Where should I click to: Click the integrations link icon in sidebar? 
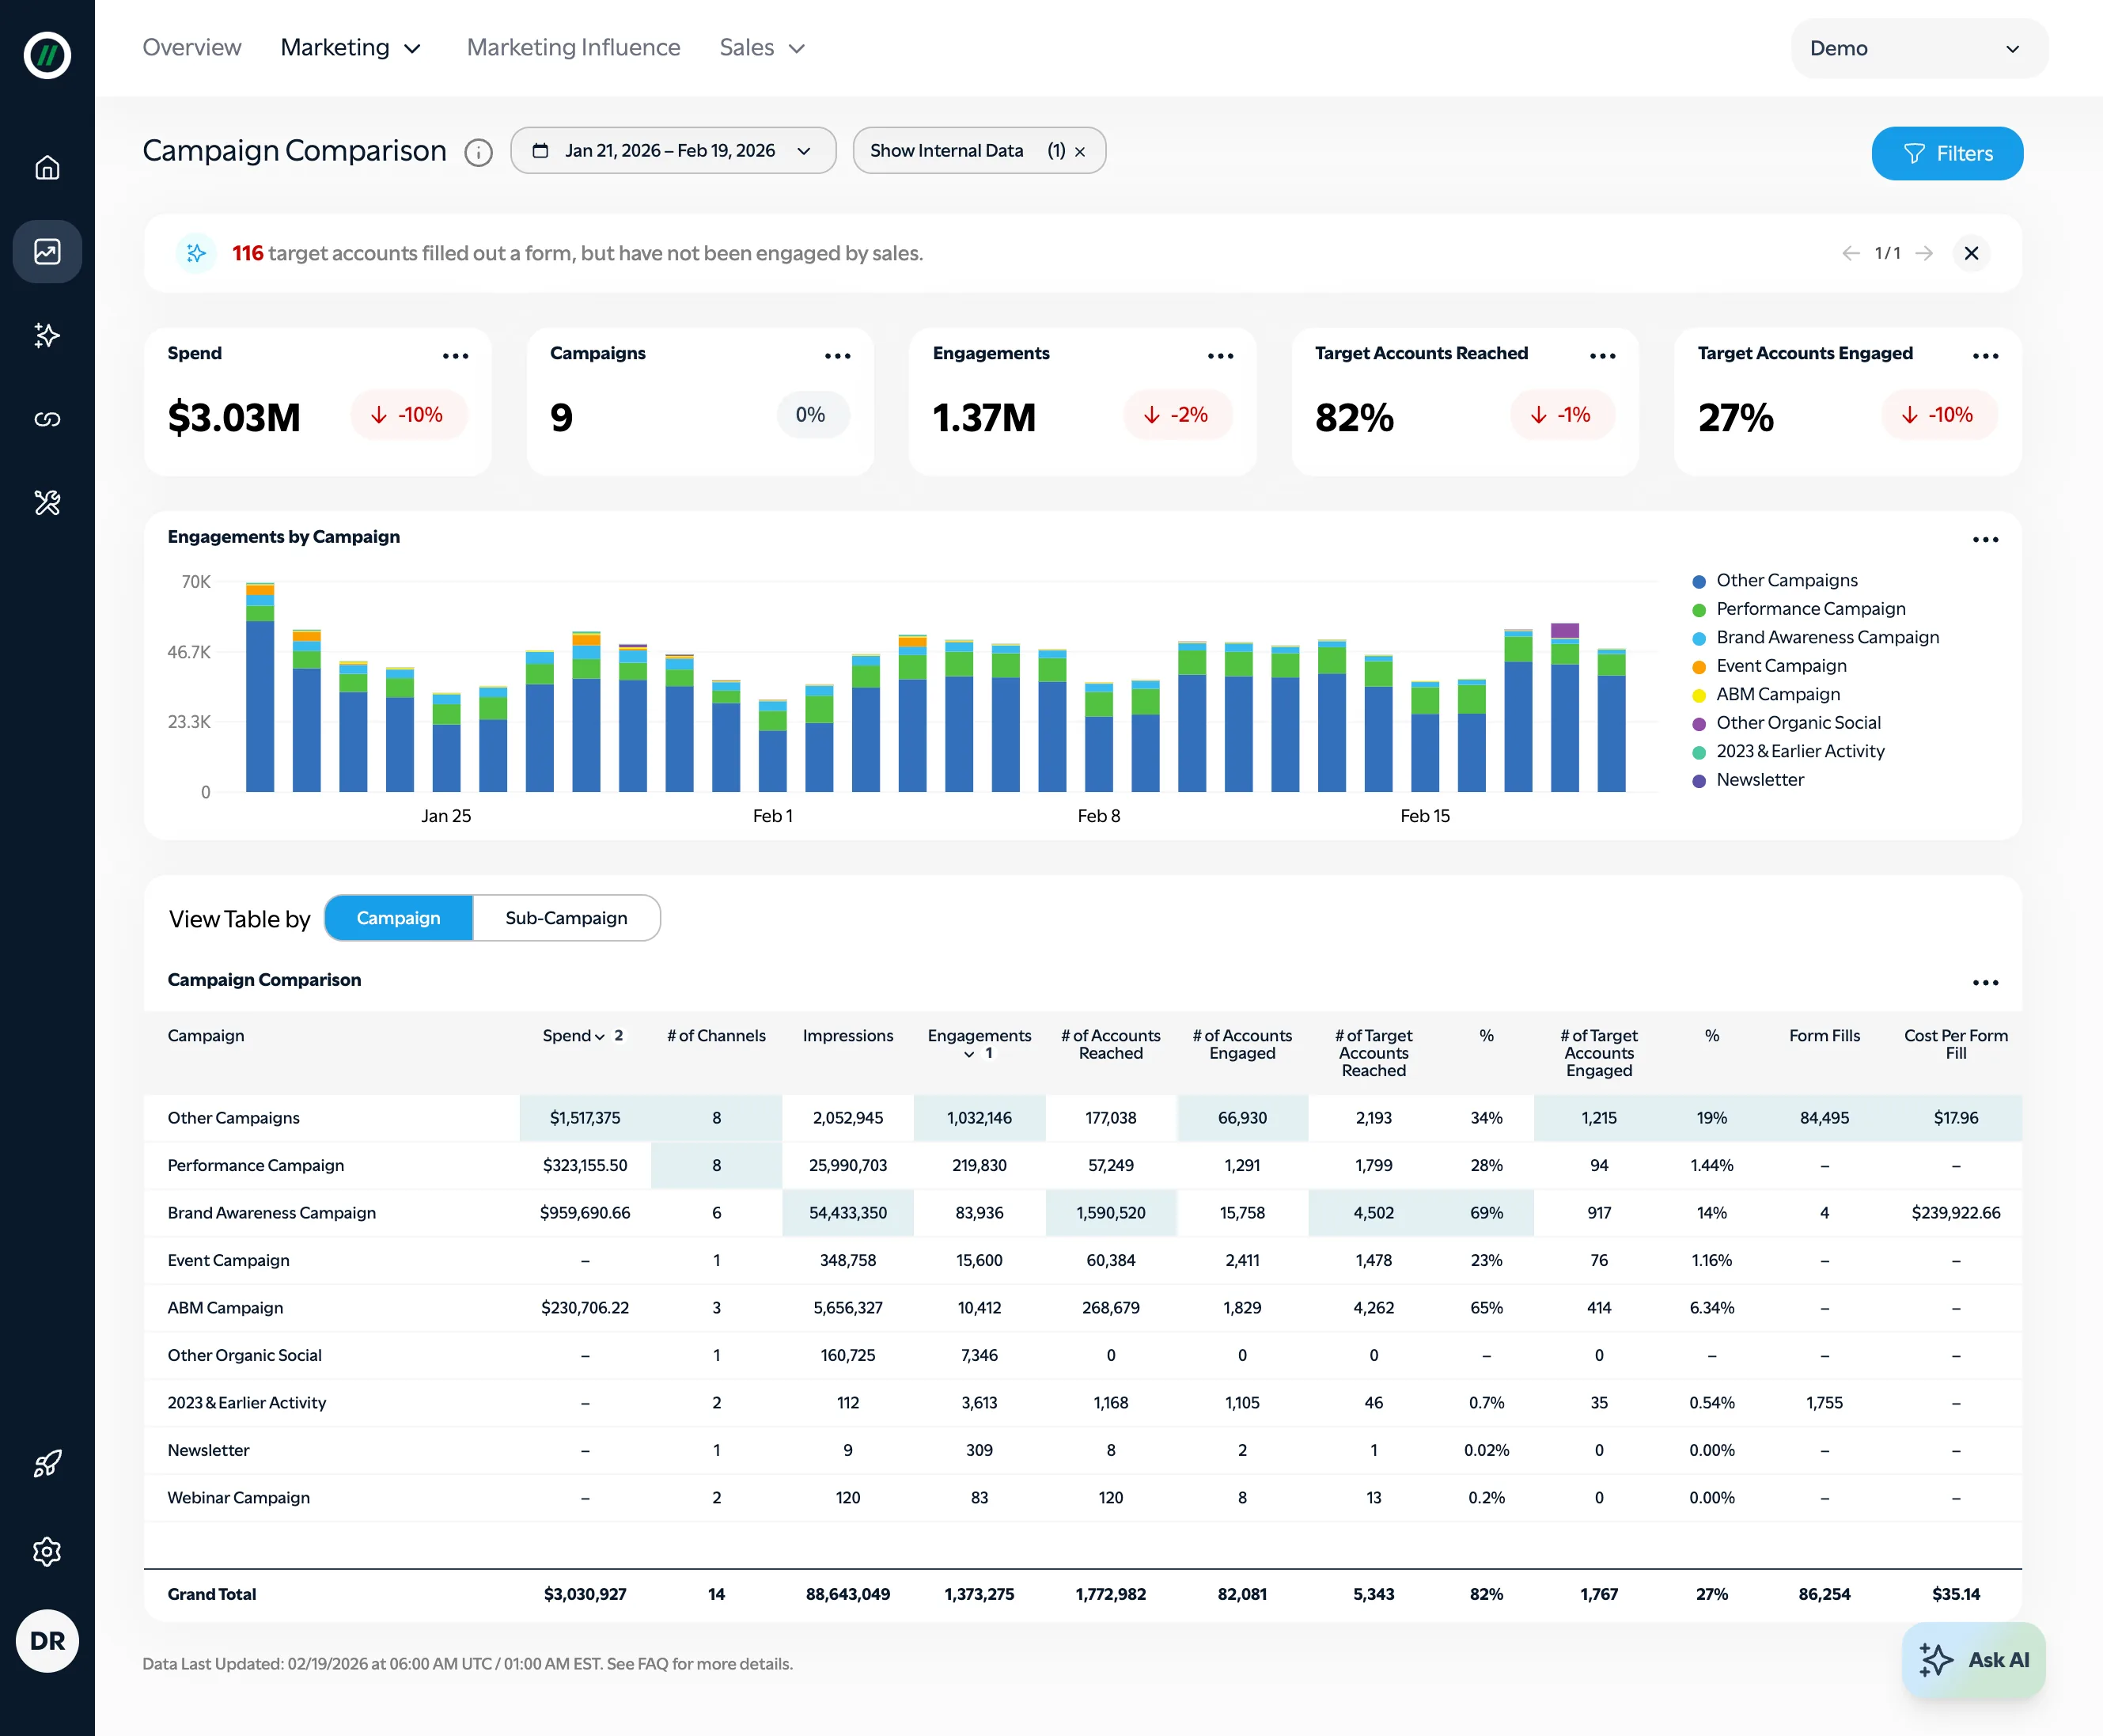47,419
